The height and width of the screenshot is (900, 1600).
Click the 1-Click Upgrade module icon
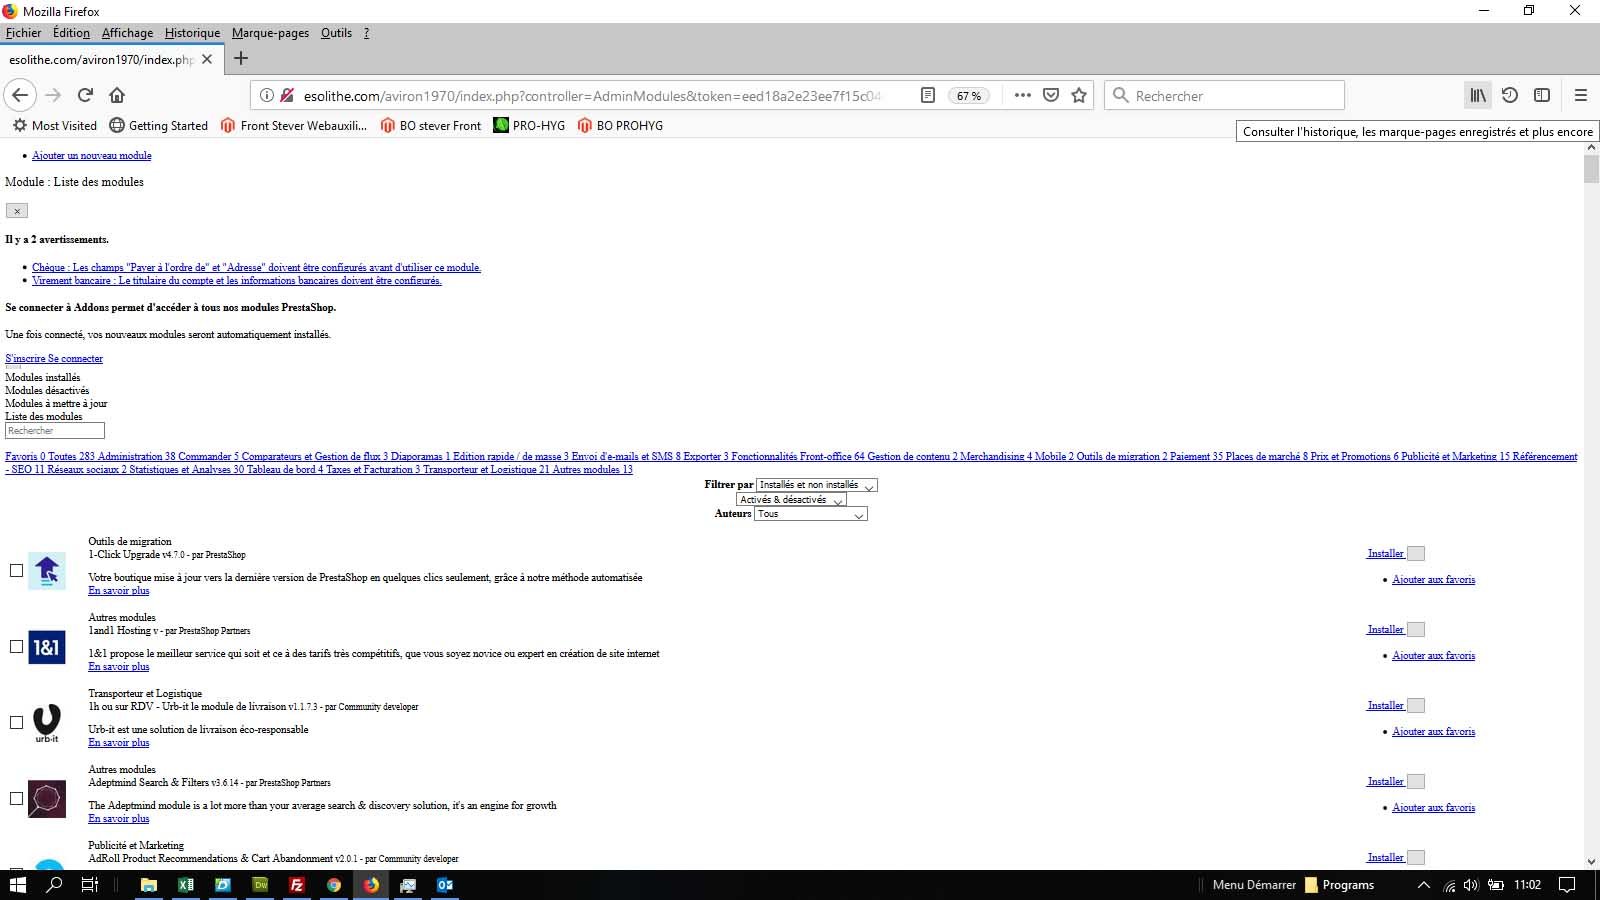[47, 571]
